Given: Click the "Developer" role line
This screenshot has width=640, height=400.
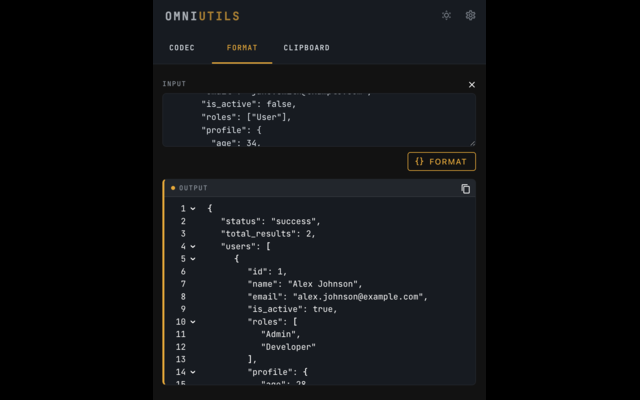Looking at the screenshot, I should point(288,347).
